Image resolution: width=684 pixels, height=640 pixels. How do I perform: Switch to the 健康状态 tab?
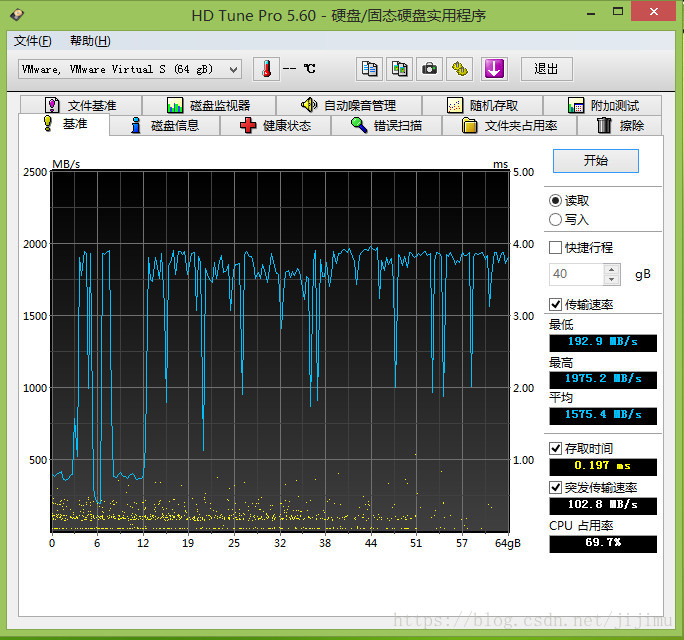tap(276, 126)
